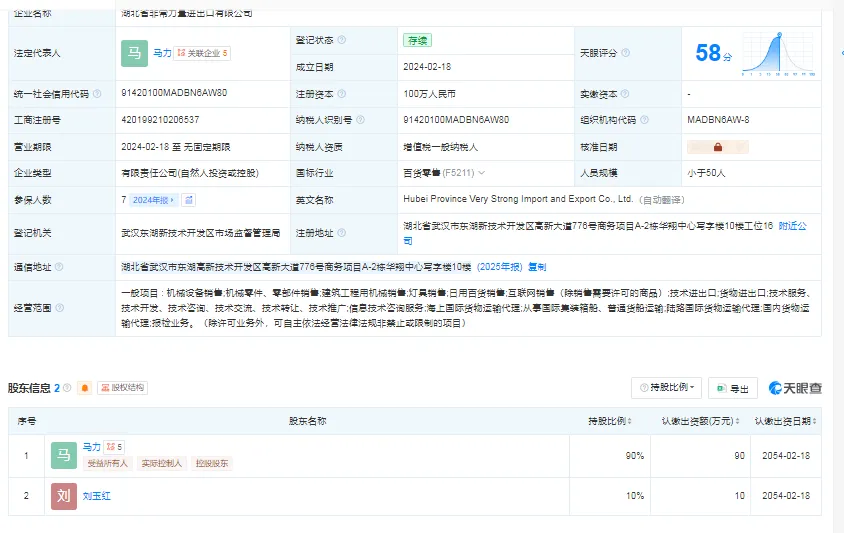The width and height of the screenshot is (844, 533).
Task: Click the help icon next to 实缴资本
Action: coord(625,94)
